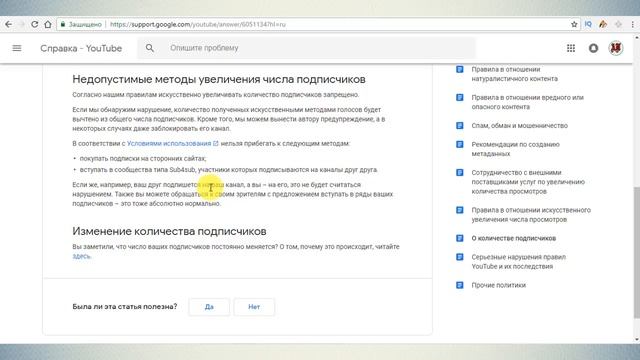The height and width of the screenshot is (360, 640).
Task: Open 'Правила в отношении искусственного увеличения числа просмотров'
Action: point(531,215)
